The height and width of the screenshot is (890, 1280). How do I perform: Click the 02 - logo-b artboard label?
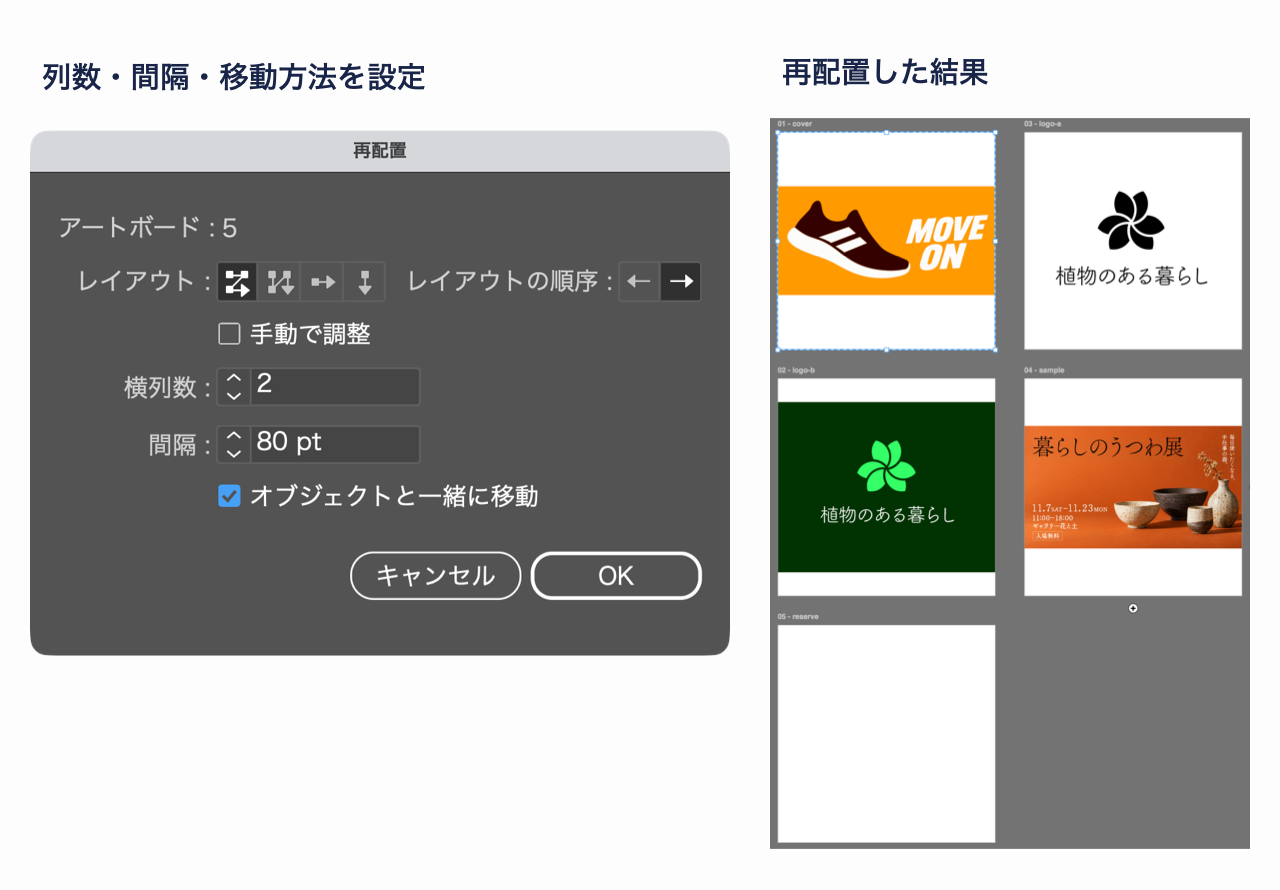pyautogui.click(x=797, y=370)
